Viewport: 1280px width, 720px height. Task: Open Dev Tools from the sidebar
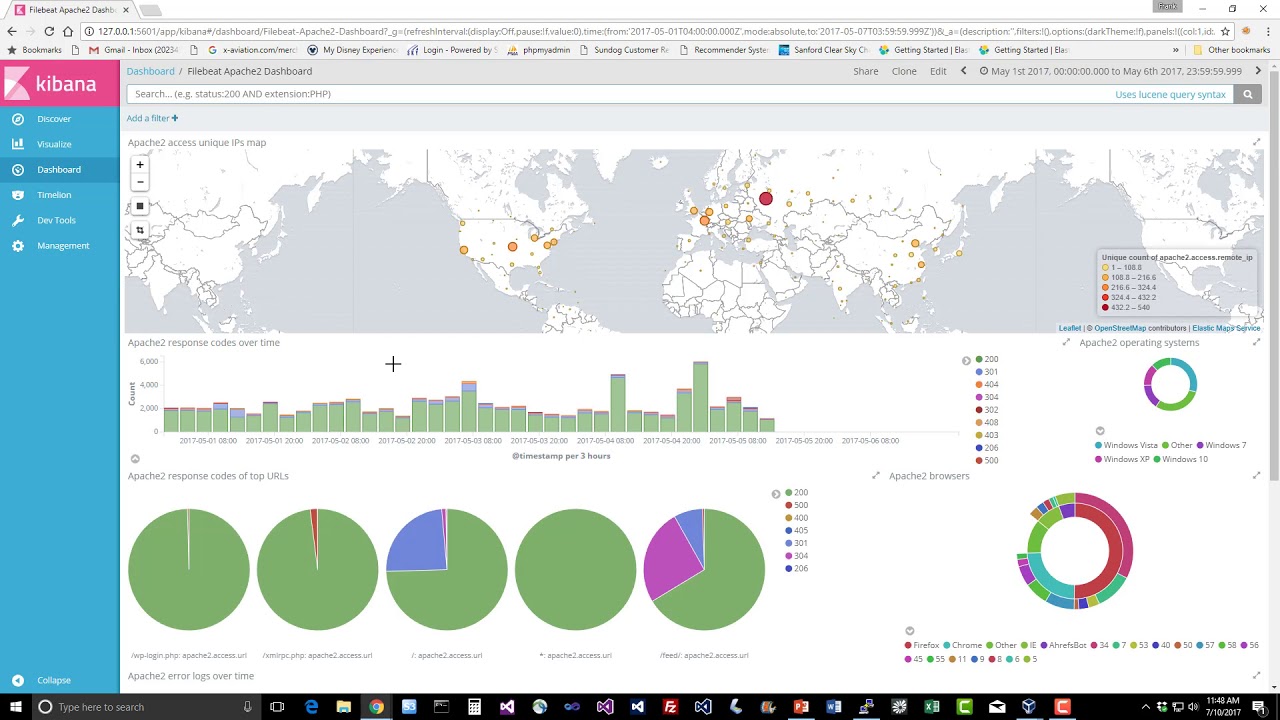[59, 220]
